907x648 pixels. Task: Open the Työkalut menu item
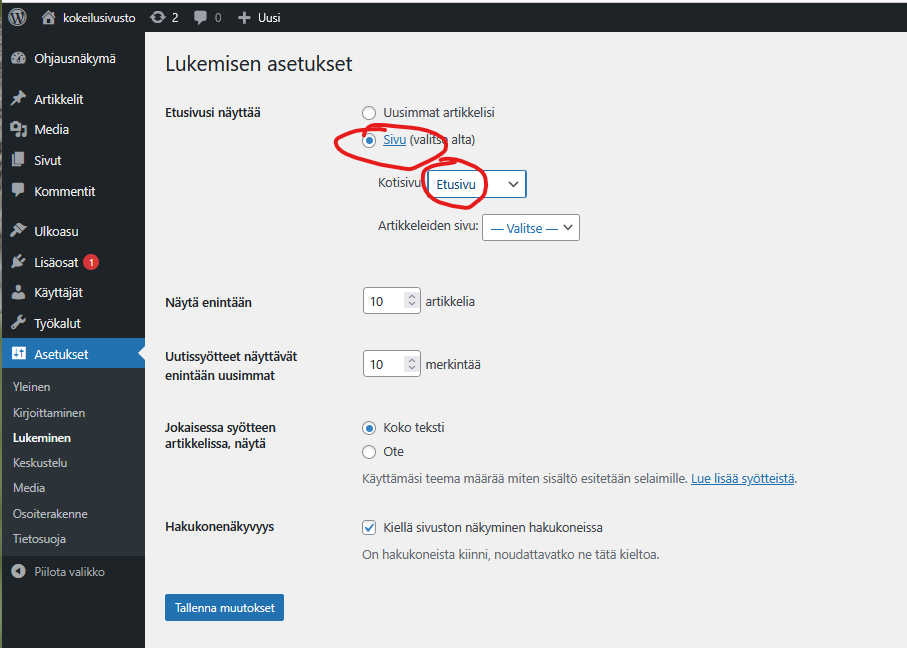pyautogui.click(x=73, y=323)
